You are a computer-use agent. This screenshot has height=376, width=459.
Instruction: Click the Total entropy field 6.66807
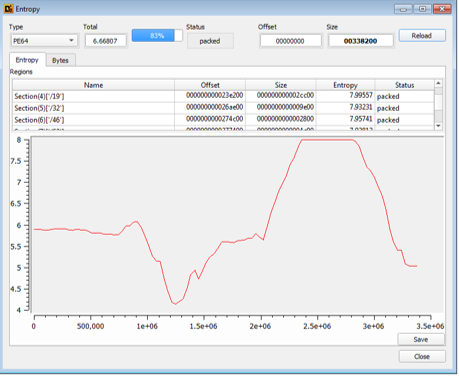(105, 41)
